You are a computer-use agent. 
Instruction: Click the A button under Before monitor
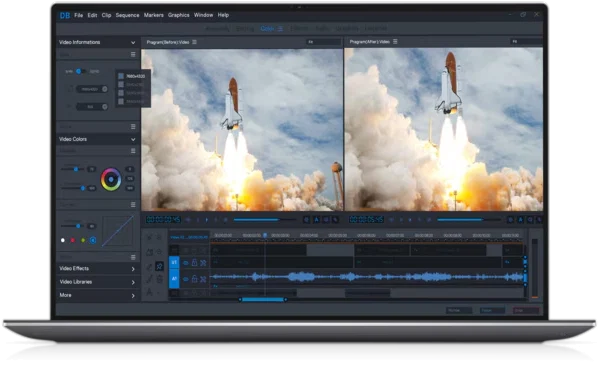click(316, 220)
